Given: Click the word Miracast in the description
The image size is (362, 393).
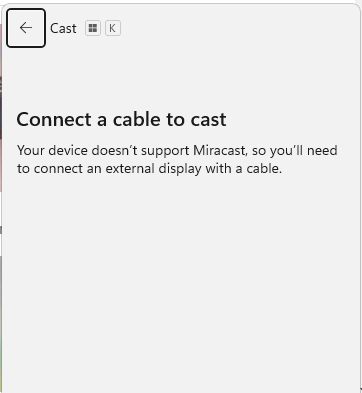Looking at the screenshot, I should (x=220, y=150).
